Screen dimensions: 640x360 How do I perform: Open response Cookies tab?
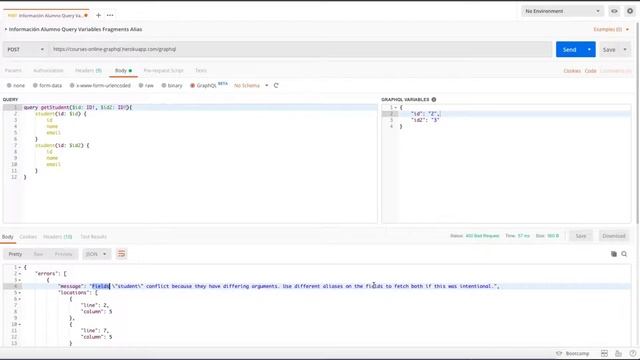(x=28, y=237)
